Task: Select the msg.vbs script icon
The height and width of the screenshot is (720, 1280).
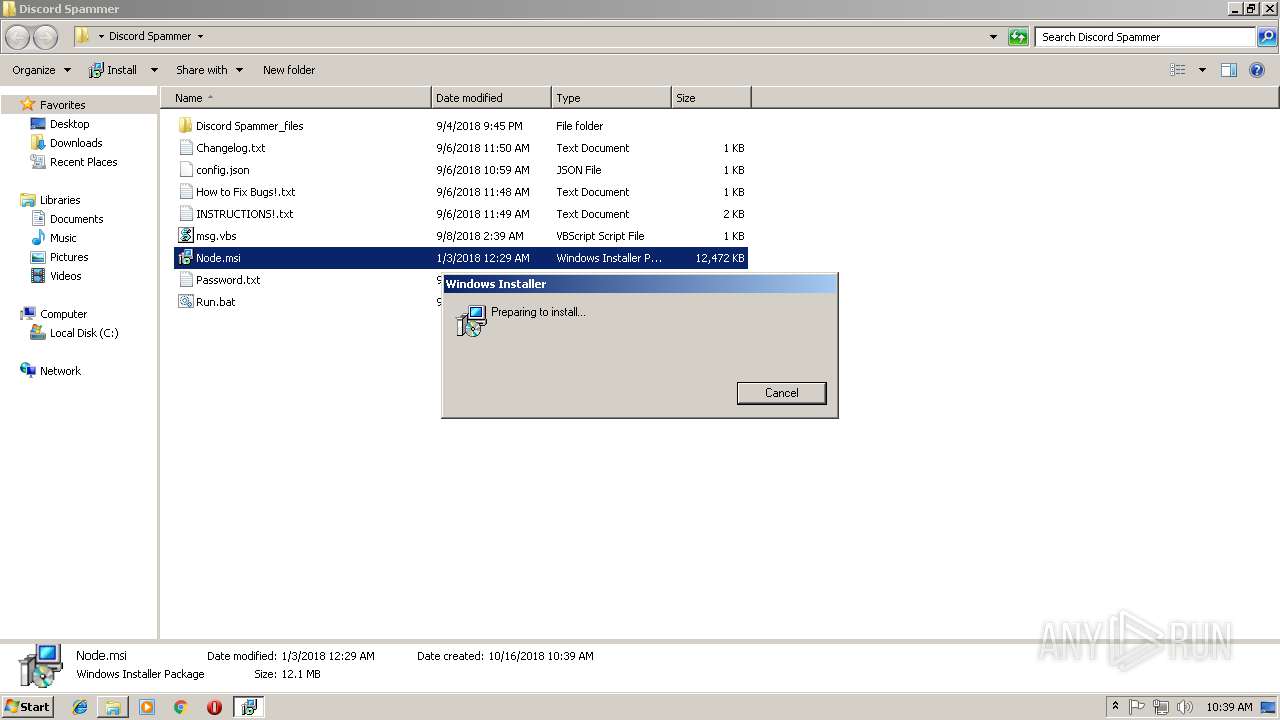Action: 185,236
